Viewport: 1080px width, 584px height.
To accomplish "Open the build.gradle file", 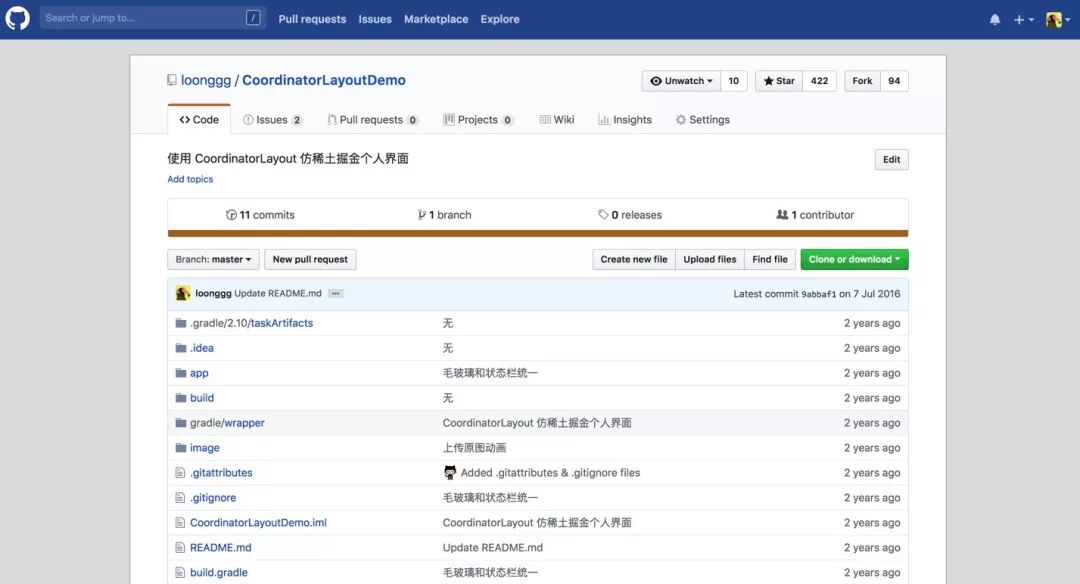I will (218, 572).
